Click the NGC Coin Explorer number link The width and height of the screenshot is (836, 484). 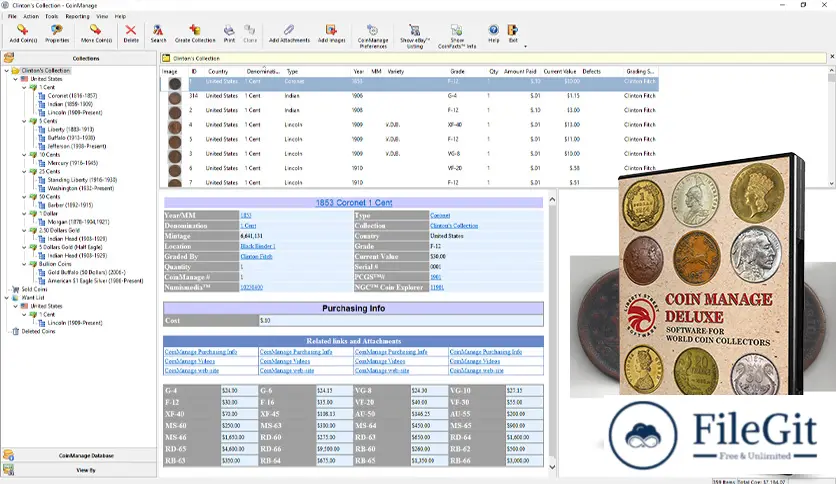pyautogui.click(x=437, y=287)
